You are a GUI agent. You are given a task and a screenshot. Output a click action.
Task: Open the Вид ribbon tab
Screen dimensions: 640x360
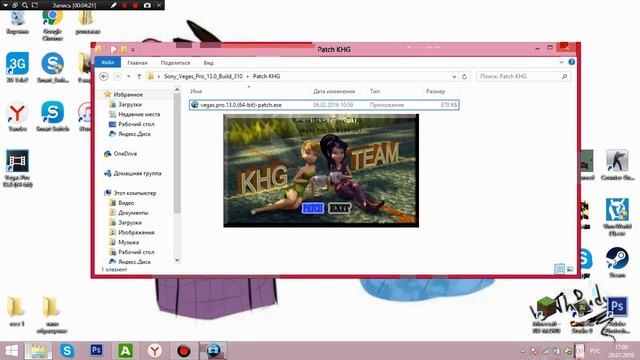click(209, 63)
